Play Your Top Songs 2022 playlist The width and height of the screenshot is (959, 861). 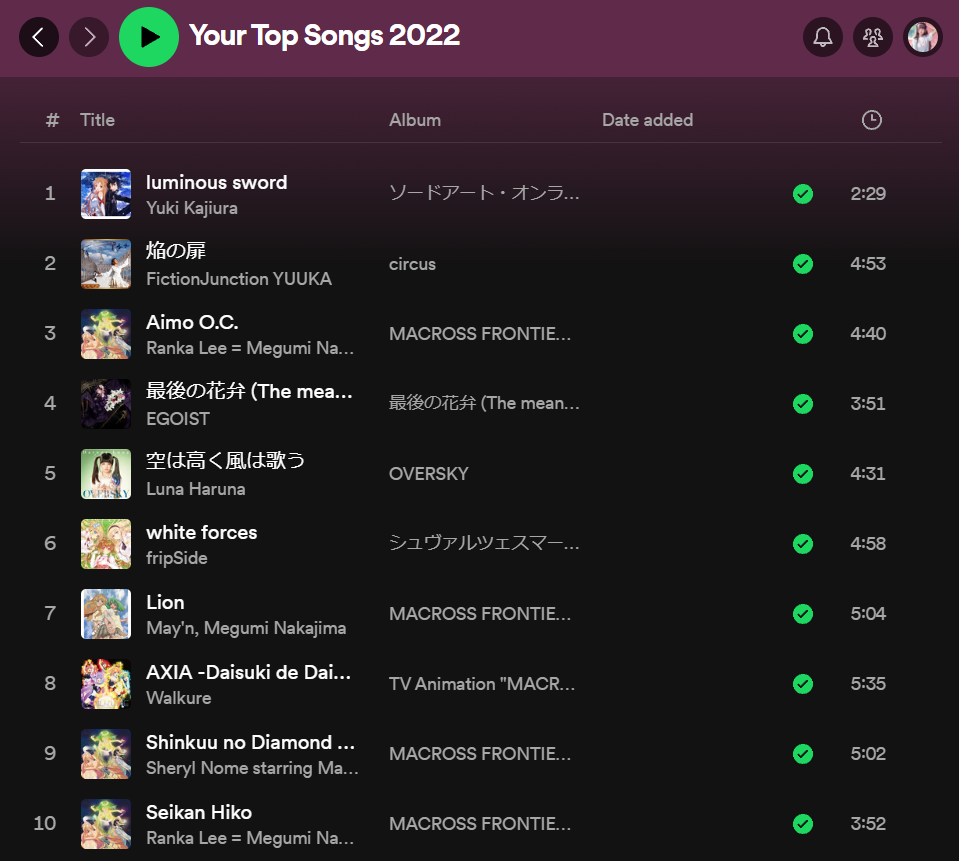click(149, 37)
